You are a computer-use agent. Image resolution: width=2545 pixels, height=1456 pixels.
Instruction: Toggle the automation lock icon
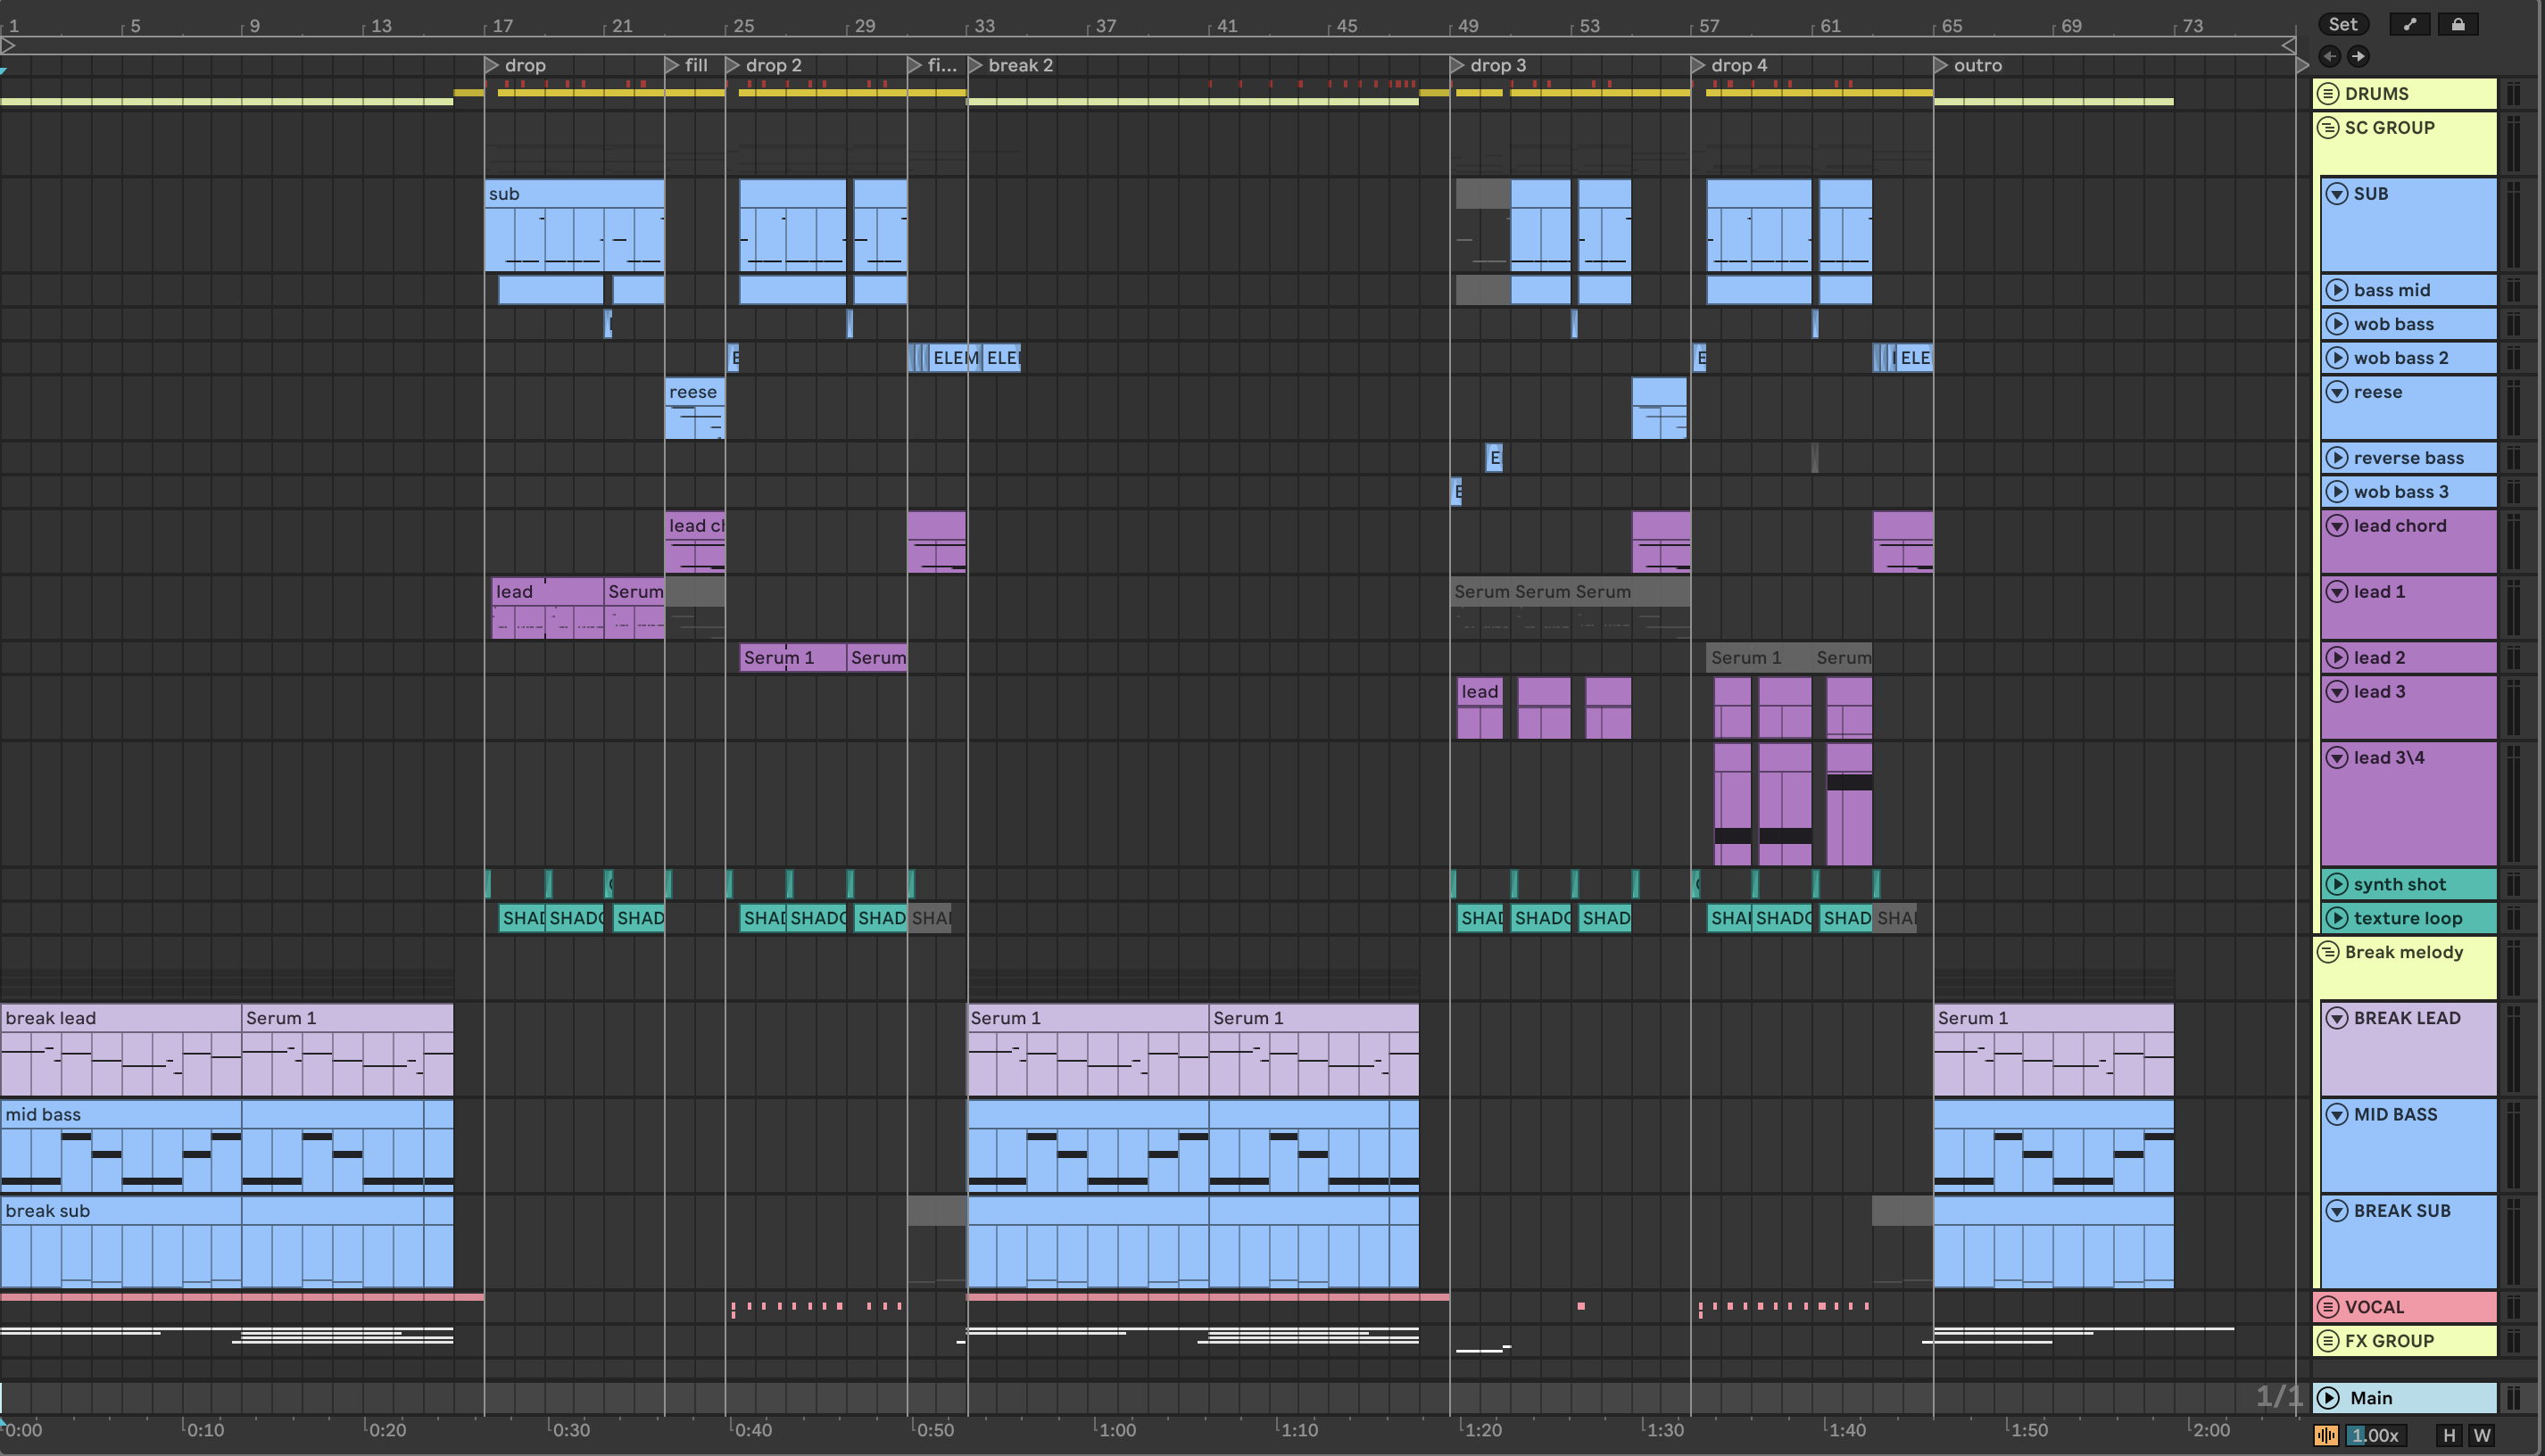[2457, 25]
